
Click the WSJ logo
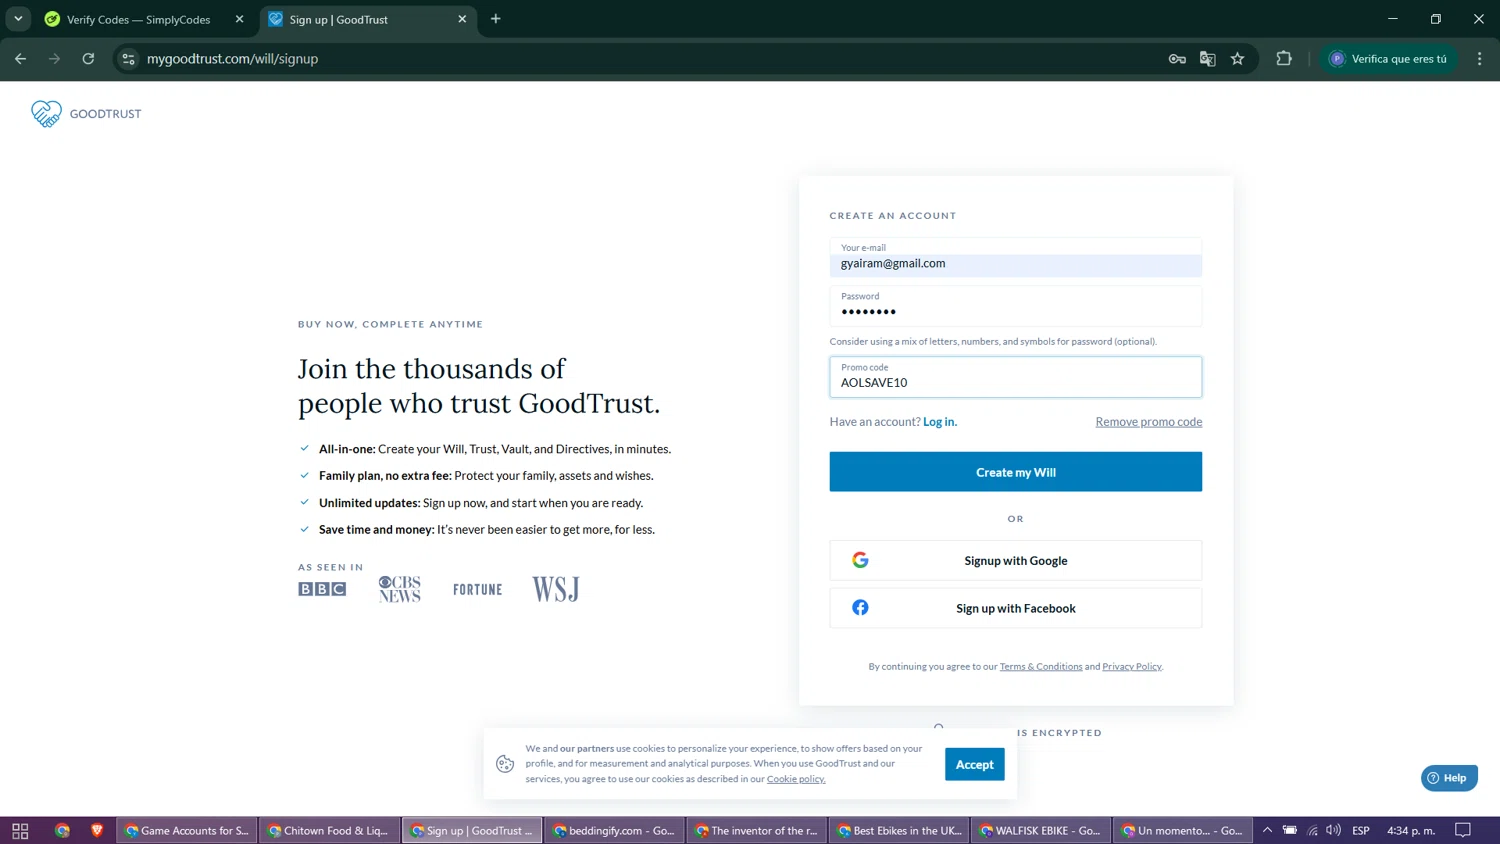pyautogui.click(x=555, y=589)
